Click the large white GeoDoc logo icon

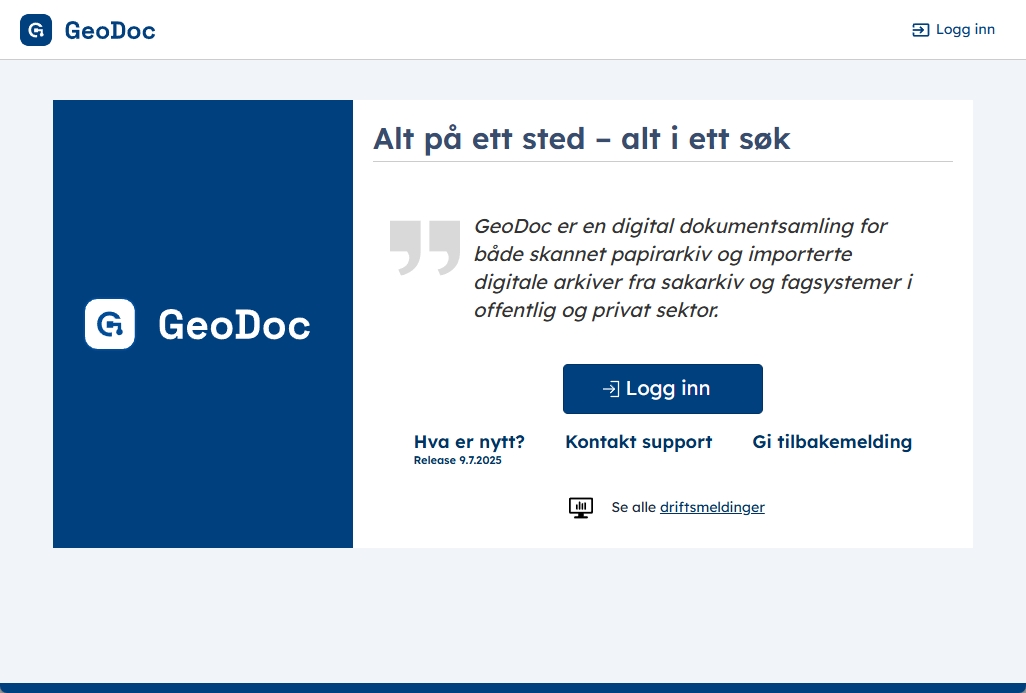(110, 324)
